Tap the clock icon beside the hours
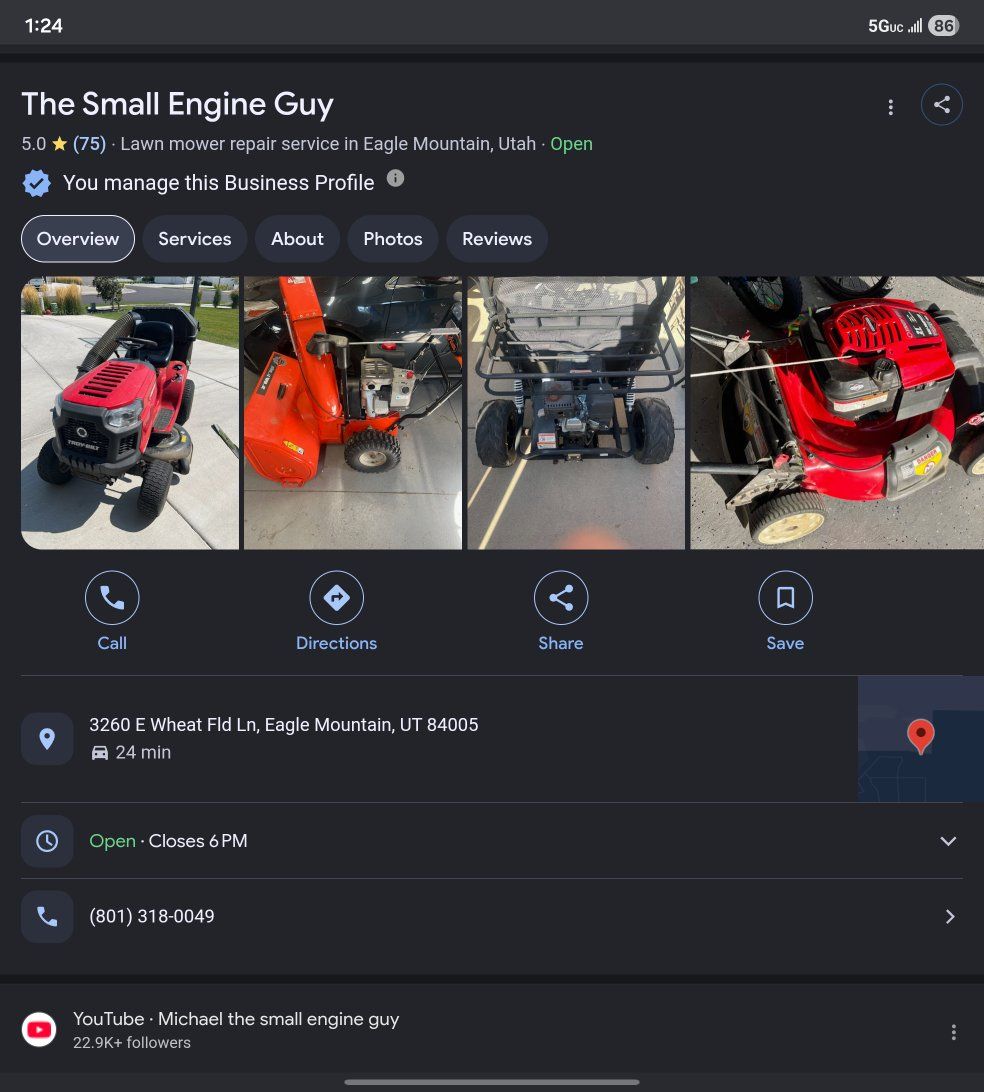984x1092 pixels. point(47,841)
